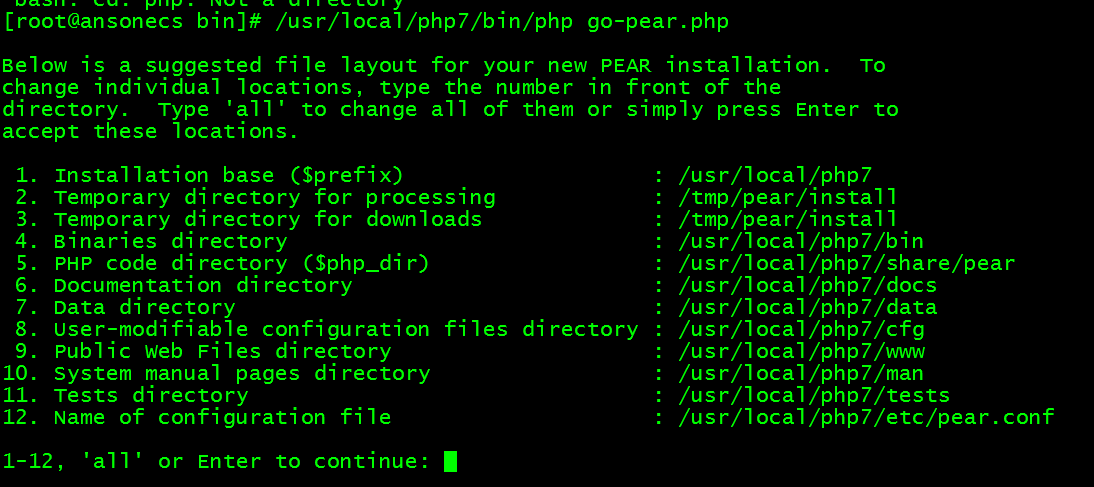Click 'Name of configuration file' entry

point(223,417)
